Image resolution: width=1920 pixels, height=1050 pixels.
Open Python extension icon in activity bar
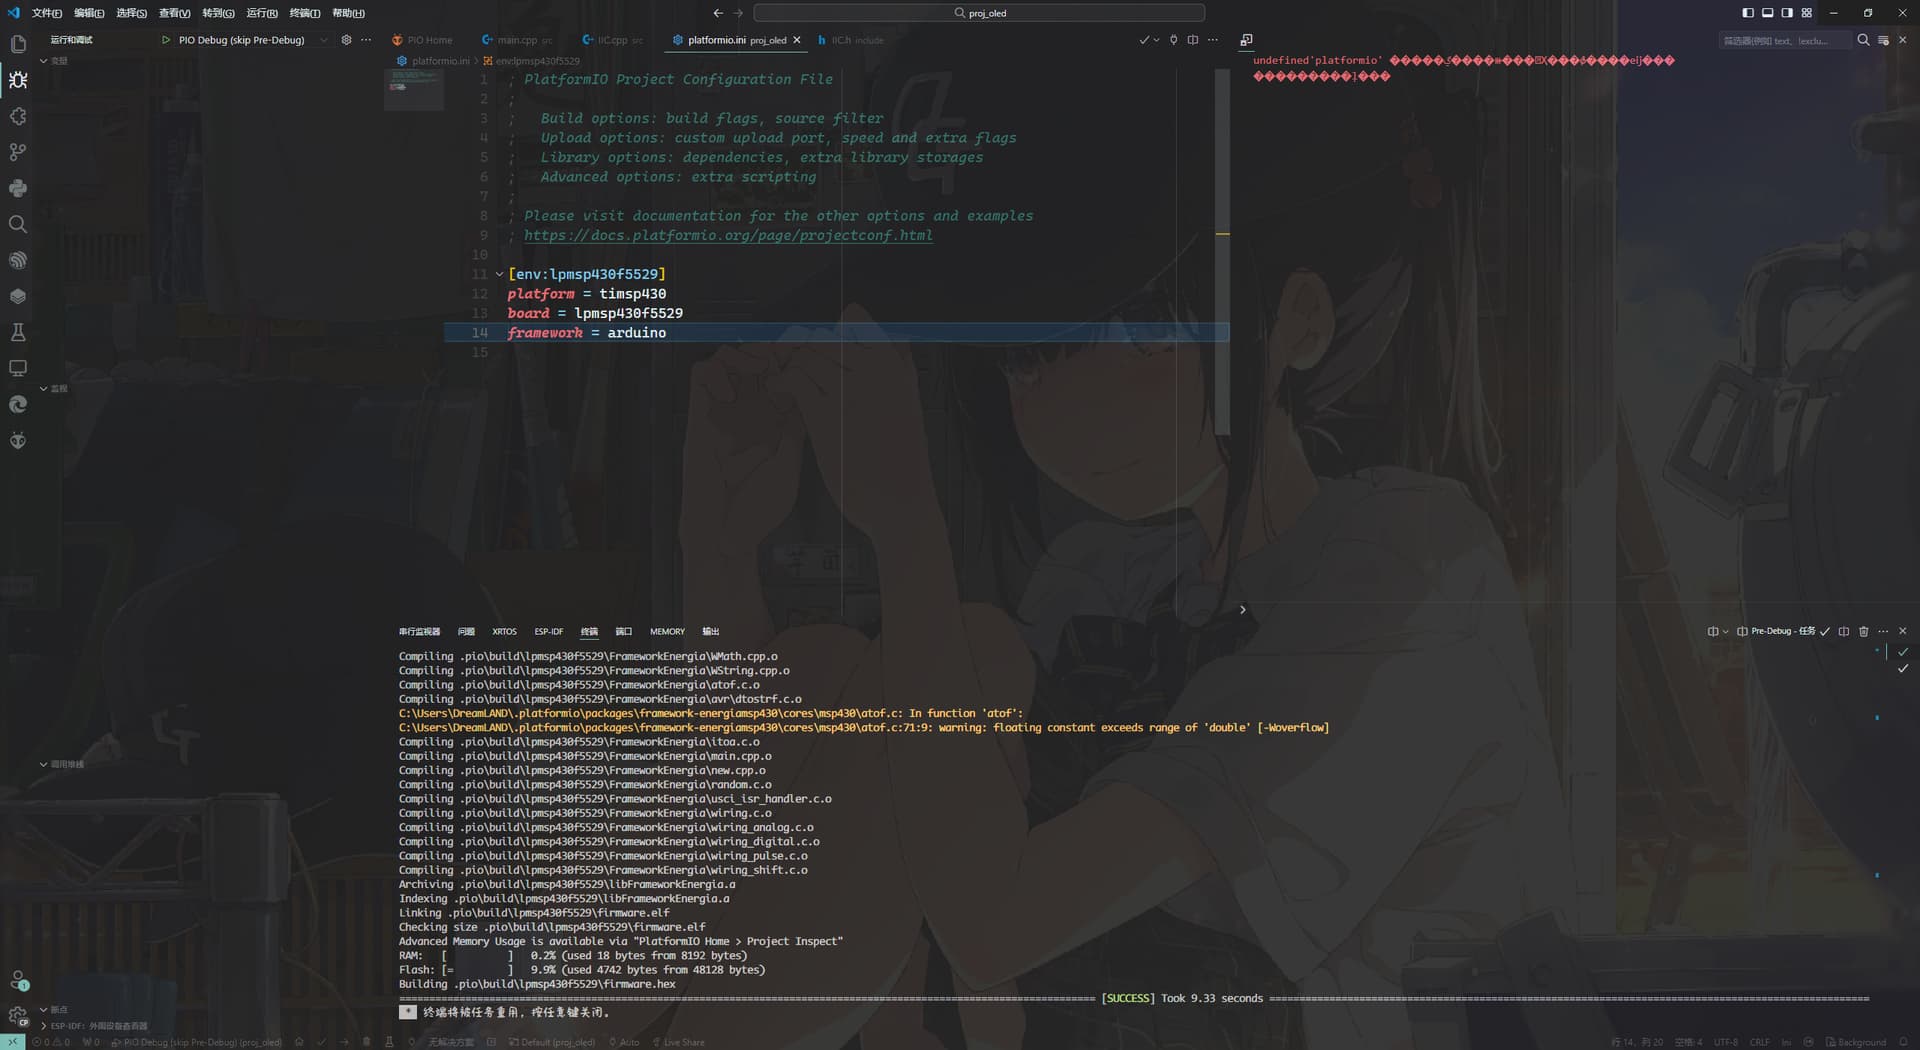[18, 188]
